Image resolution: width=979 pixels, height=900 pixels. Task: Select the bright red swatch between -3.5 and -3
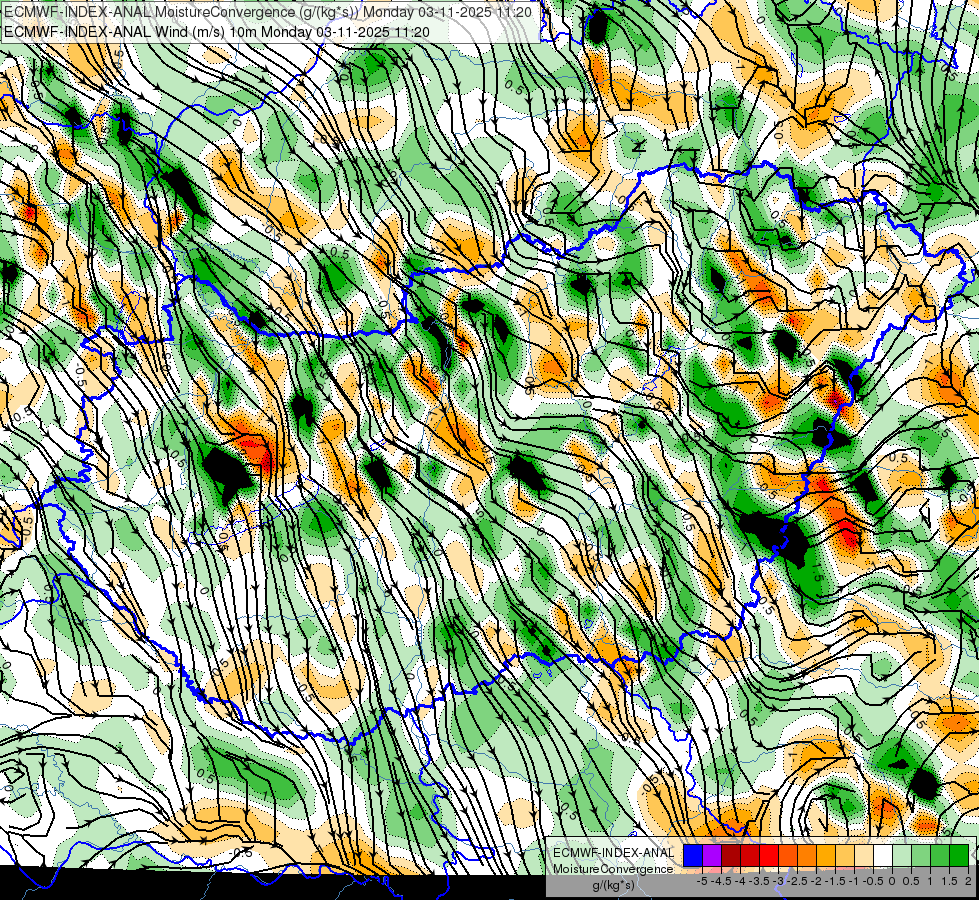coord(769,855)
